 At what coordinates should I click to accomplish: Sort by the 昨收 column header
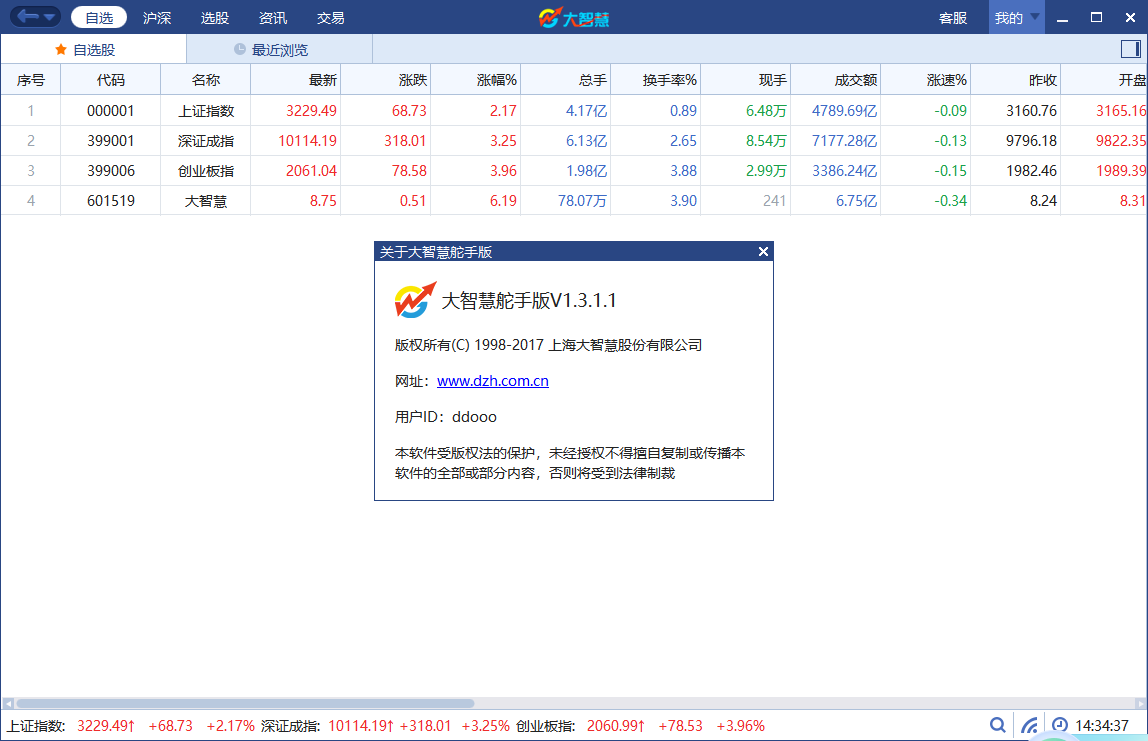(1016, 80)
